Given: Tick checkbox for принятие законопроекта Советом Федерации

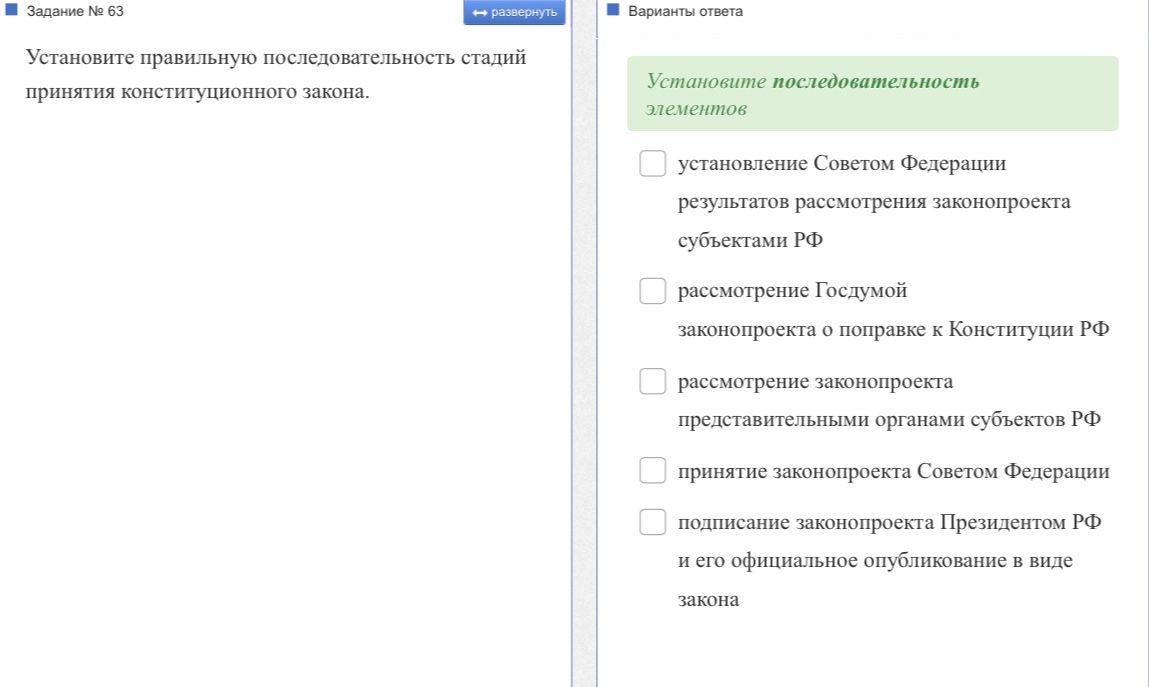Looking at the screenshot, I should [652, 470].
